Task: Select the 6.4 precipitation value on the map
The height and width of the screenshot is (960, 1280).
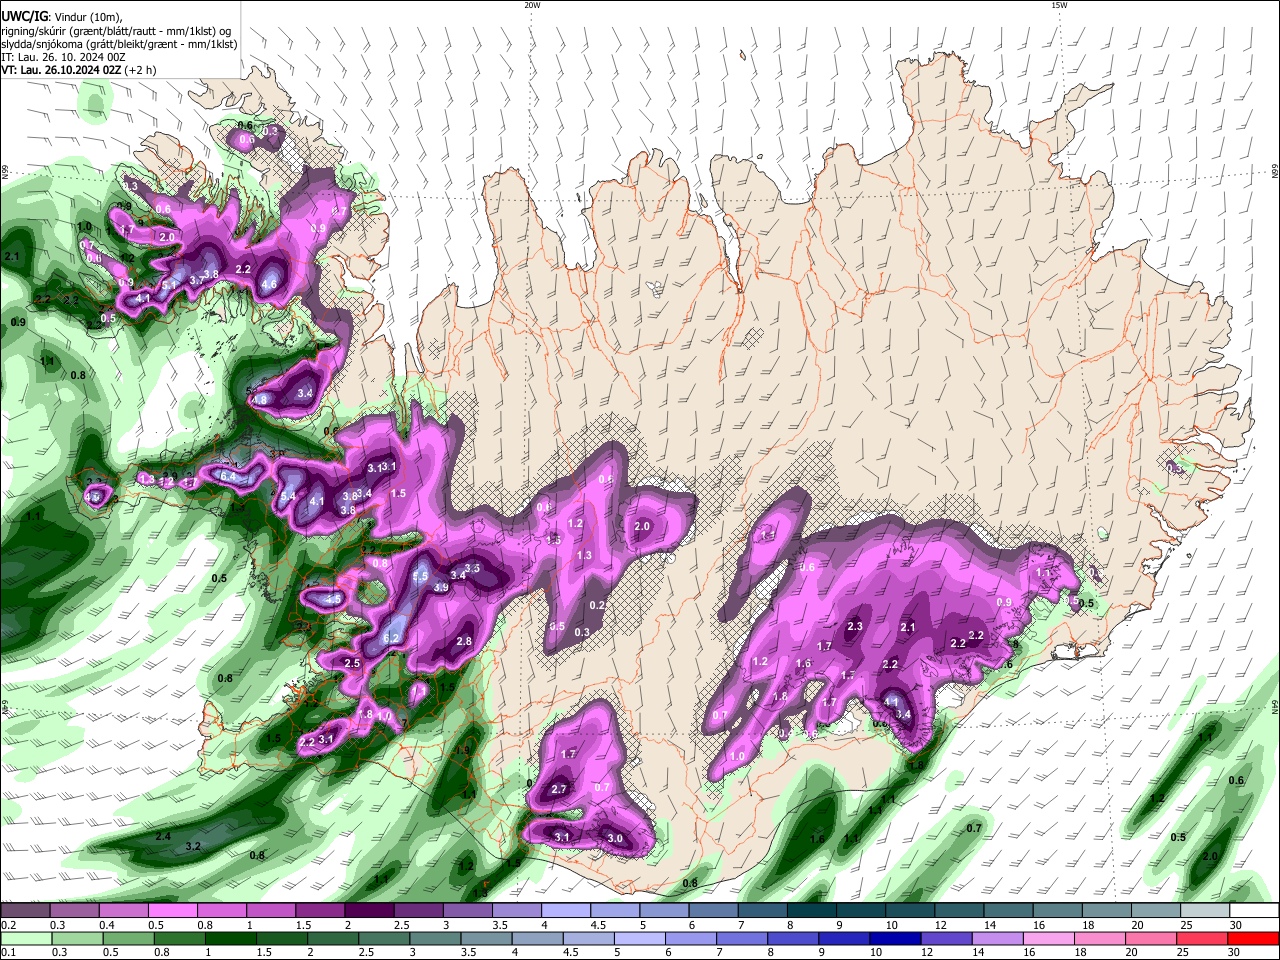Action: tap(228, 477)
